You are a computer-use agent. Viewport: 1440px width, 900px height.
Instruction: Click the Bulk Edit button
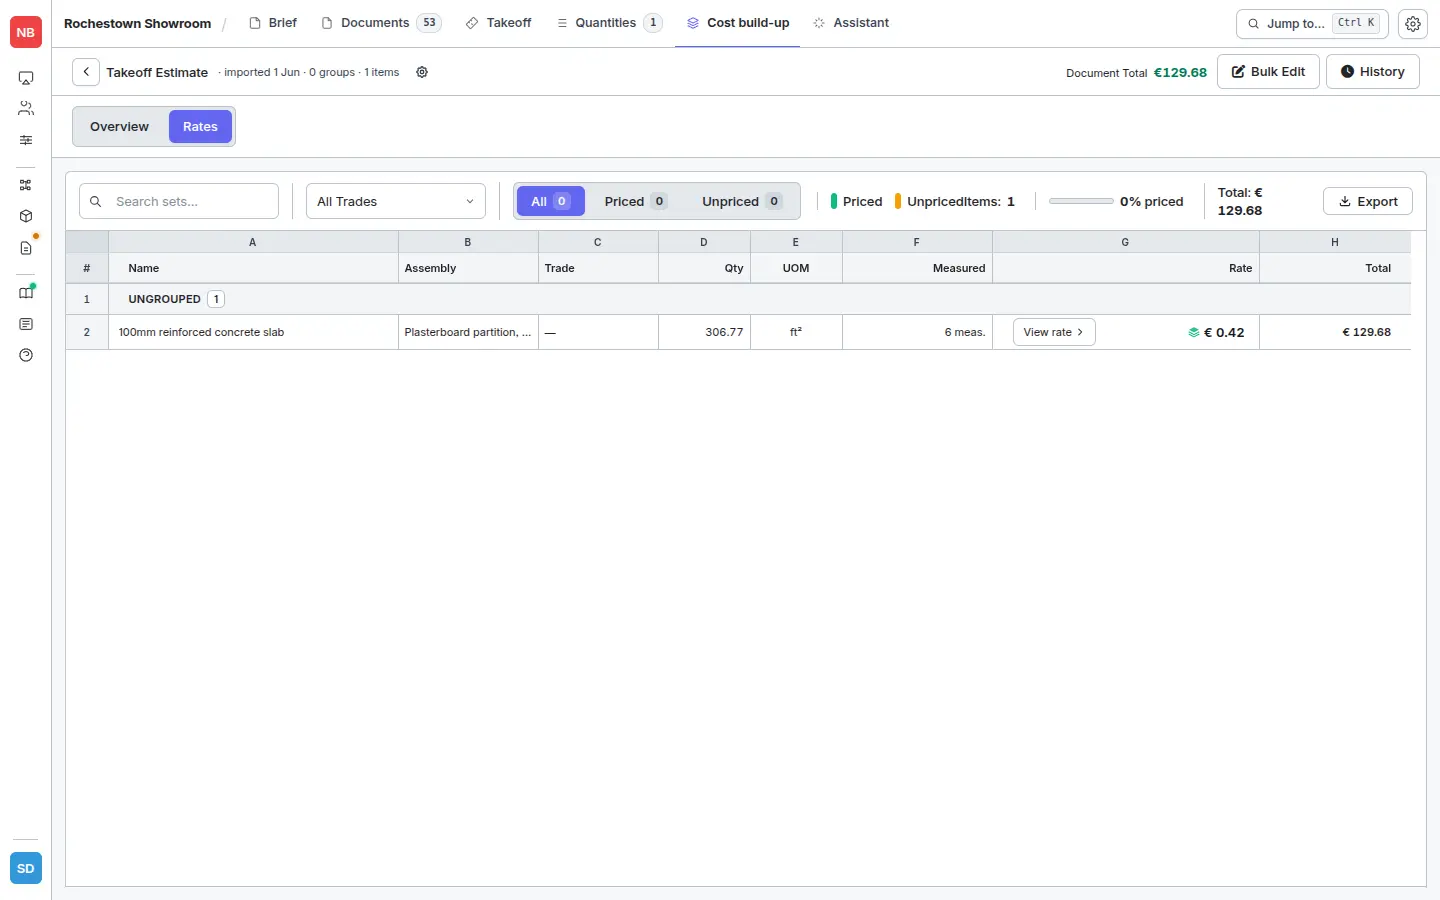pyautogui.click(x=1268, y=72)
